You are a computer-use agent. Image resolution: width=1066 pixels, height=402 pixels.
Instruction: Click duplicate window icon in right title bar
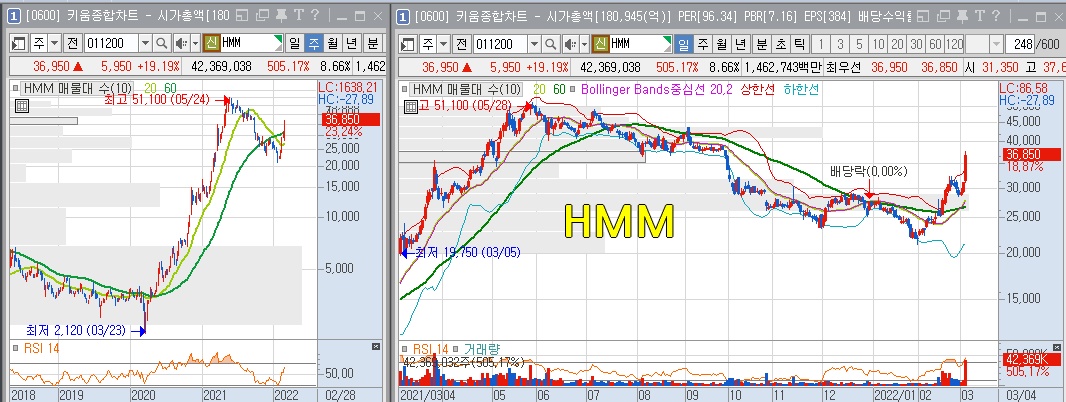(x=943, y=16)
